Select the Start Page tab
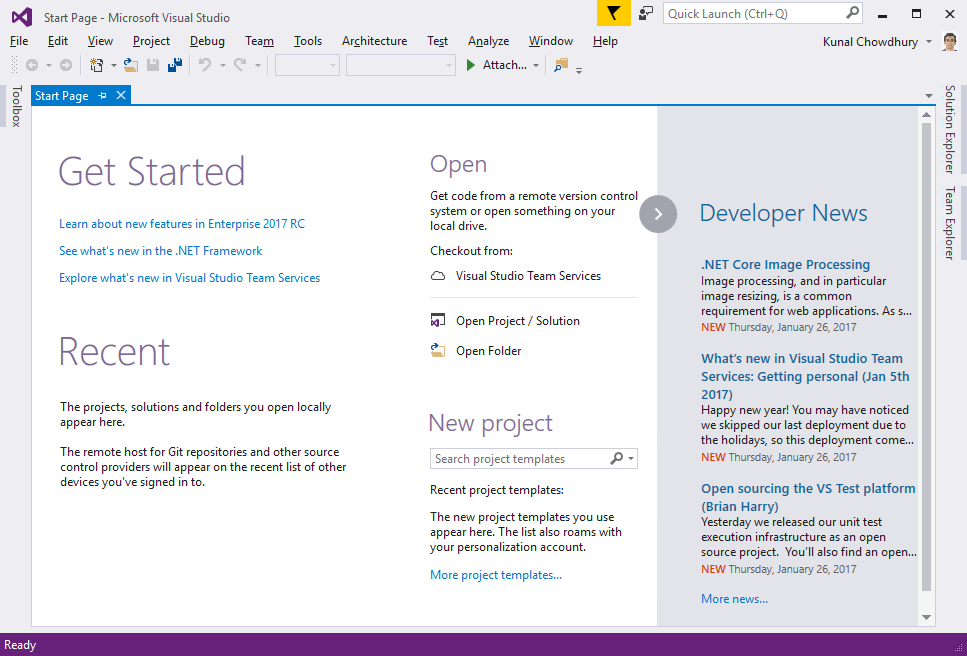 62,96
